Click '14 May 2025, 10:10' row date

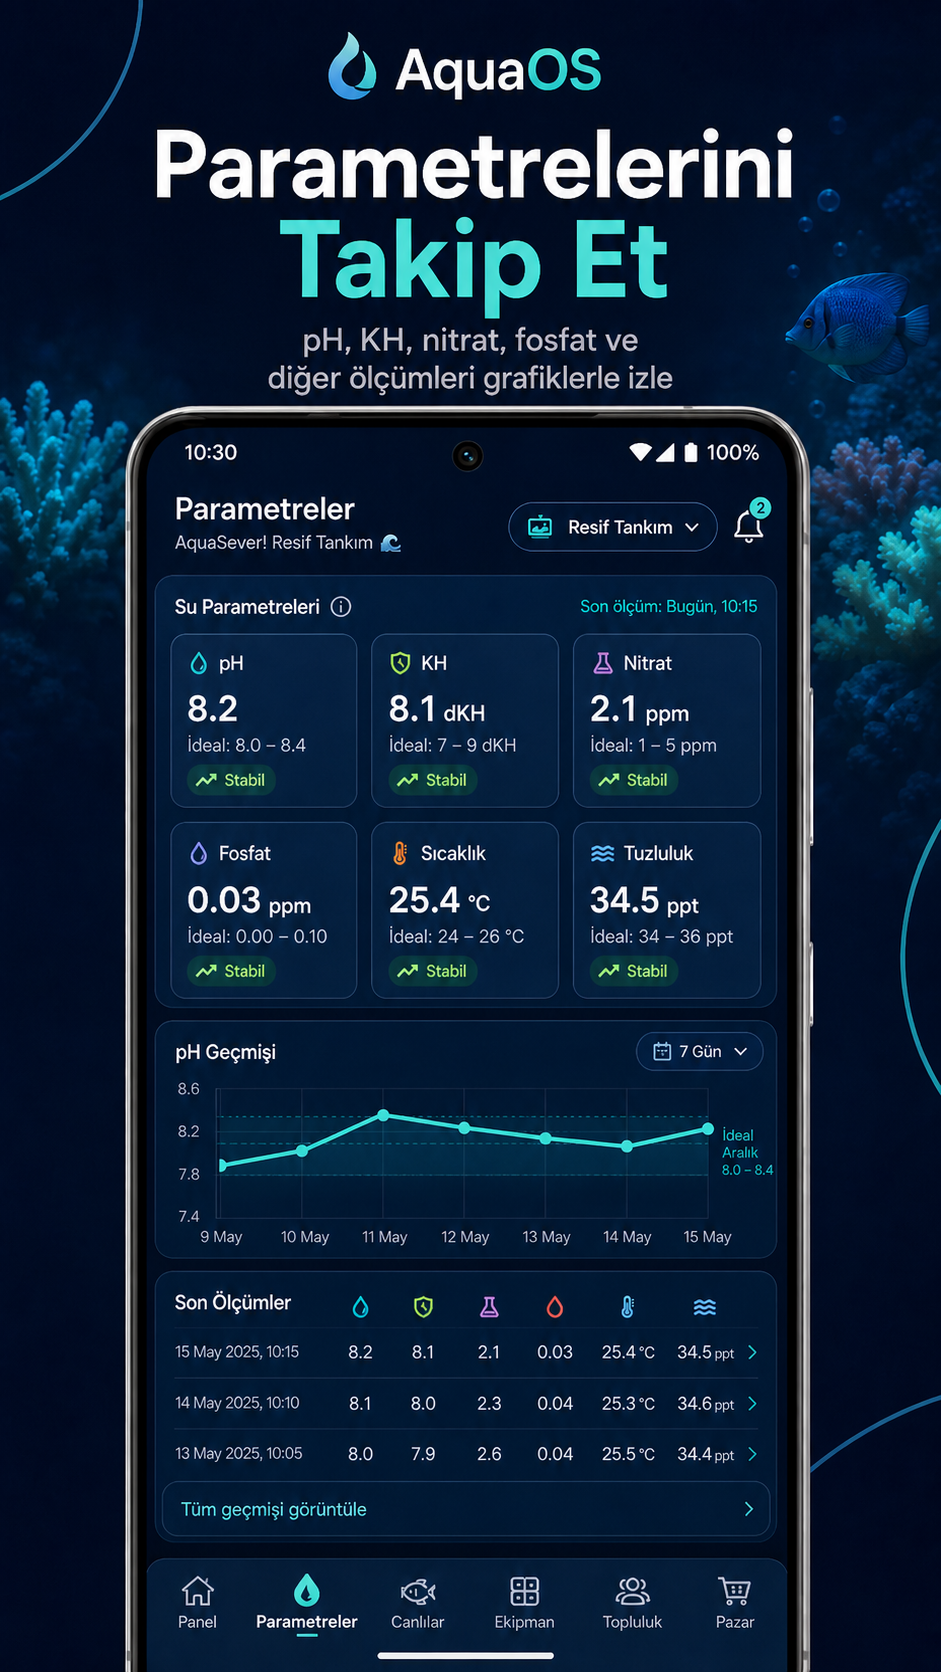tap(237, 1403)
